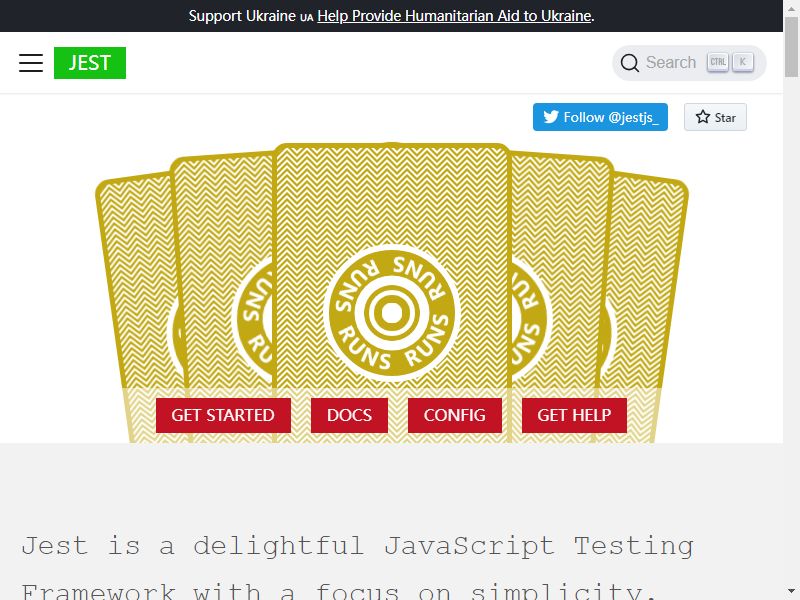800x600 pixels.
Task: Open the CONFIG page
Action: (455, 415)
